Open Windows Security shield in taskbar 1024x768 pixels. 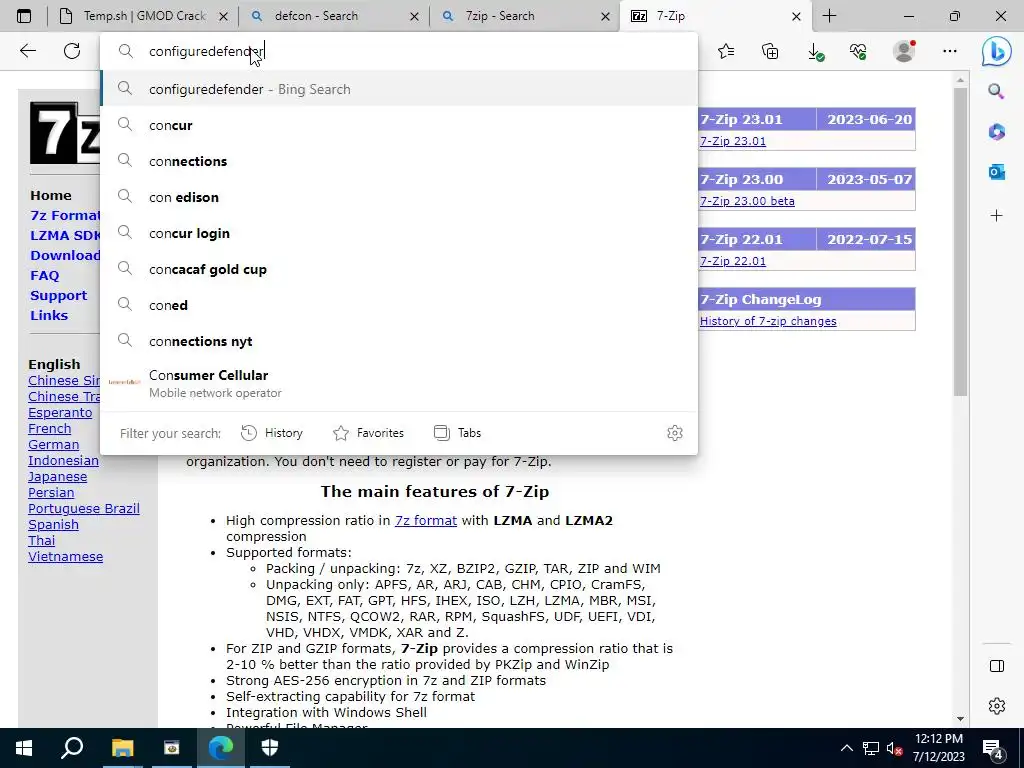tap(270, 748)
